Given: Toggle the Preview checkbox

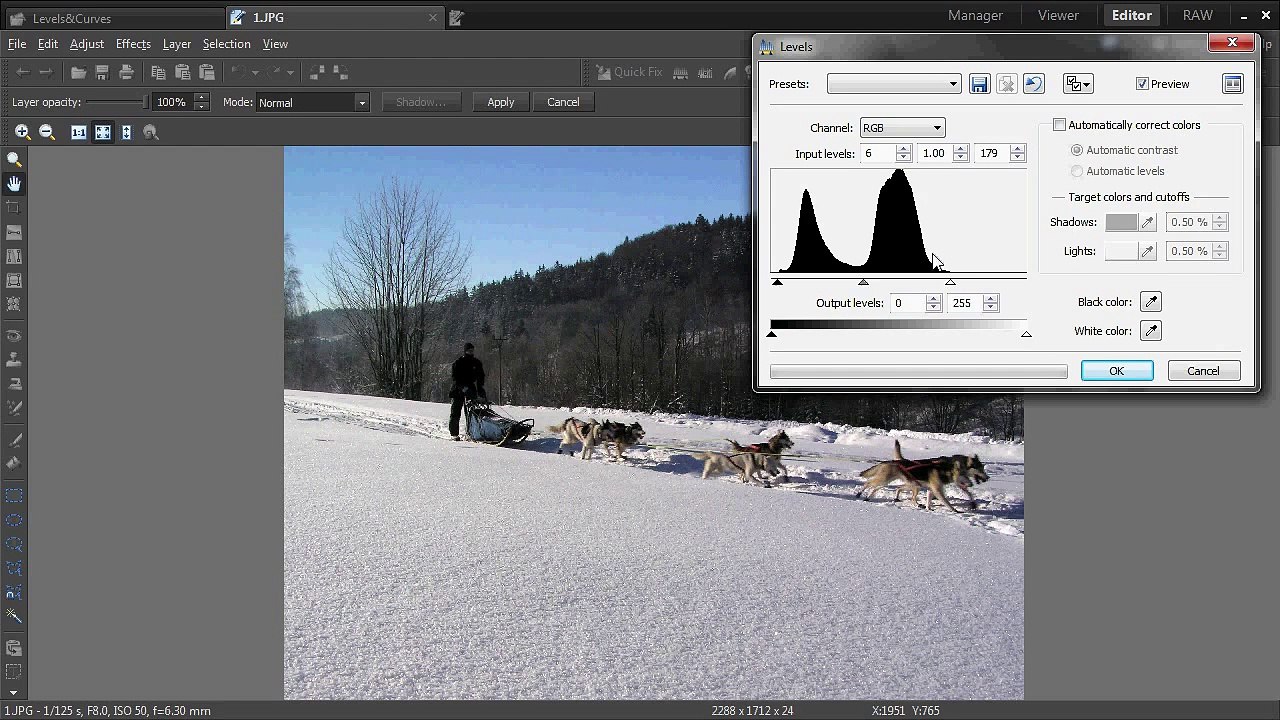Looking at the screenshot, I should coord(1142,84).
